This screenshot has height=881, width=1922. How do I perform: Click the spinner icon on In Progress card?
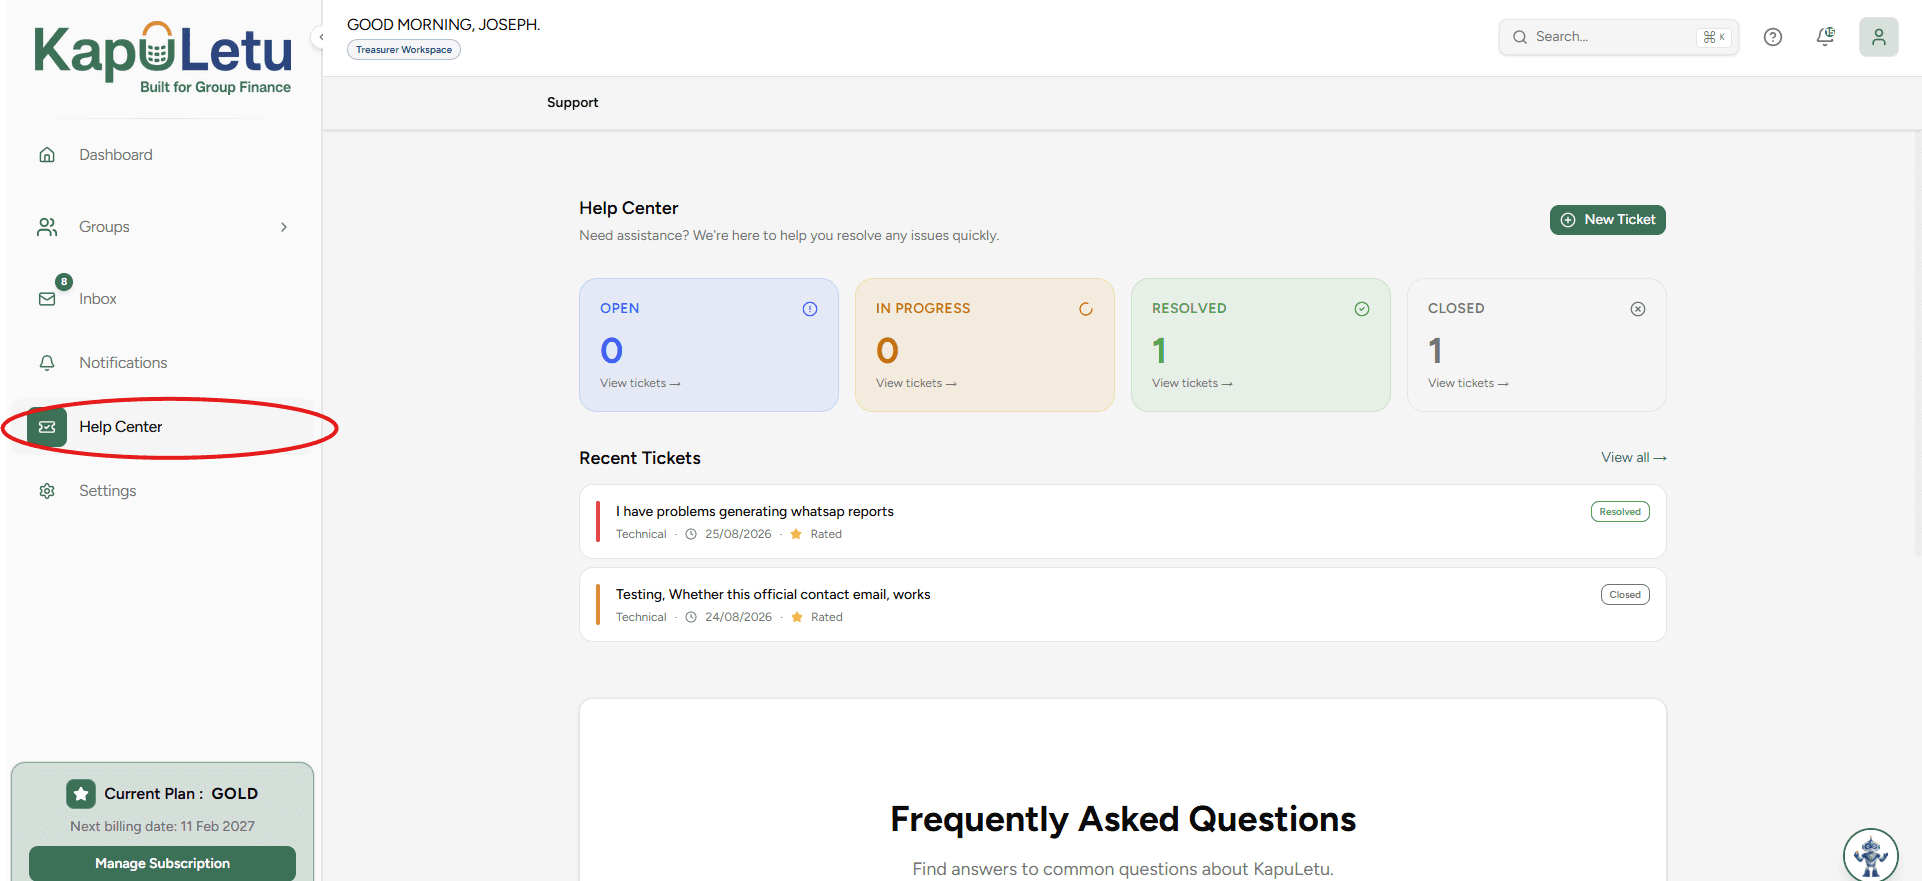tap(1086, 309)
